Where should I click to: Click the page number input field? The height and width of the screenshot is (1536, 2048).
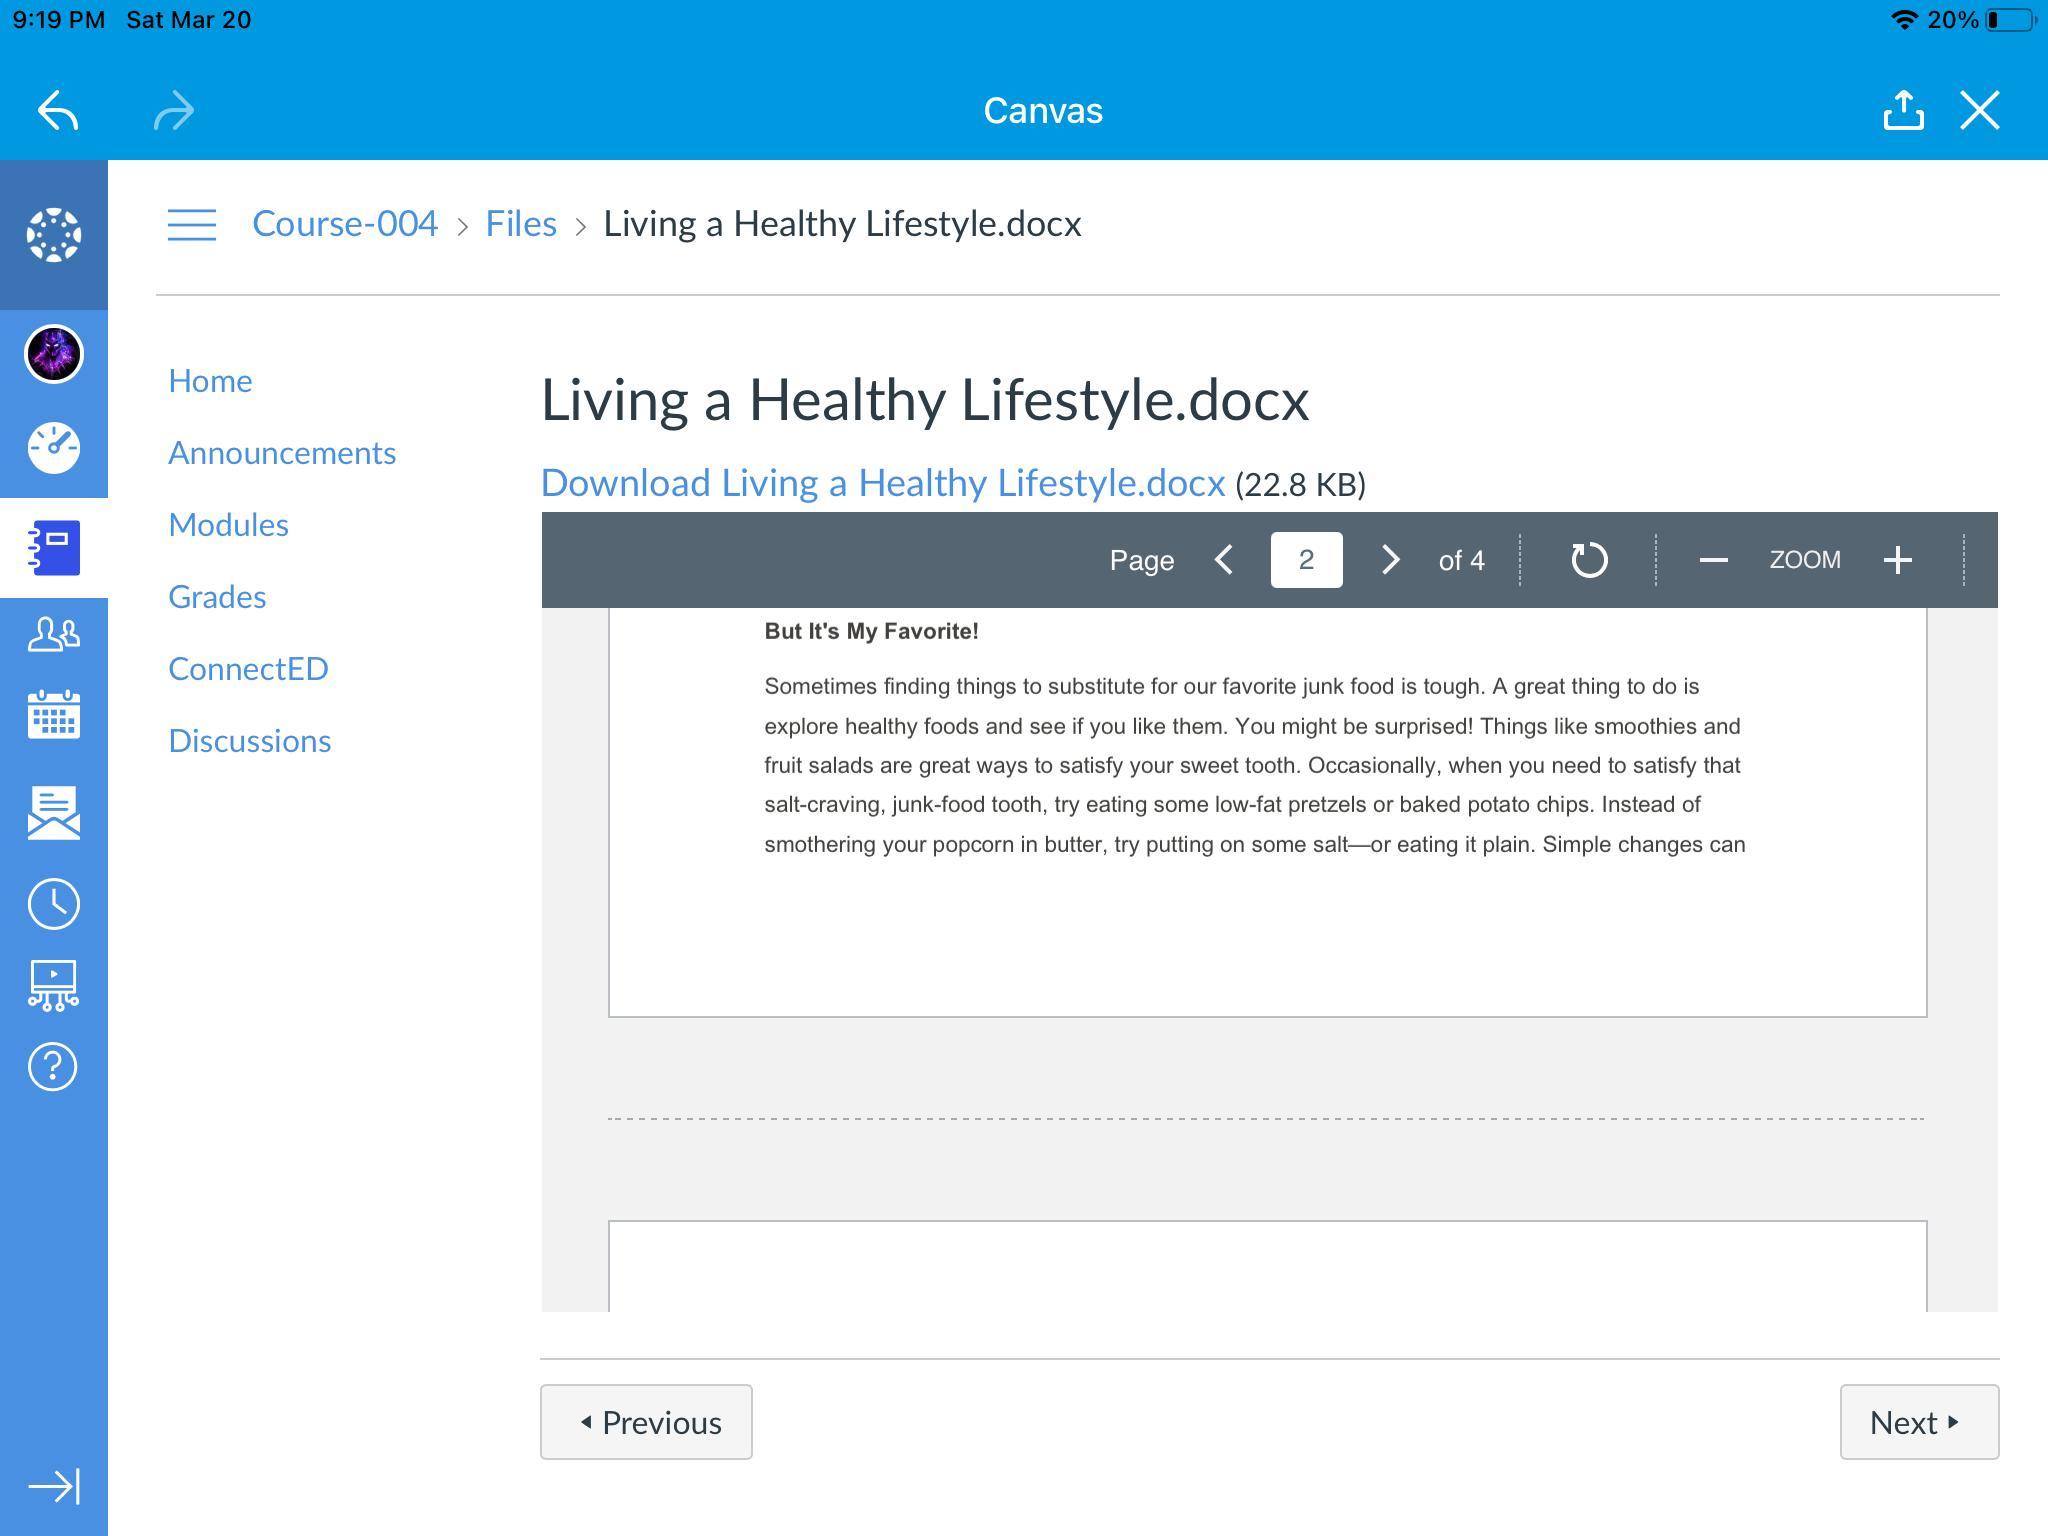click(1306, 560)
